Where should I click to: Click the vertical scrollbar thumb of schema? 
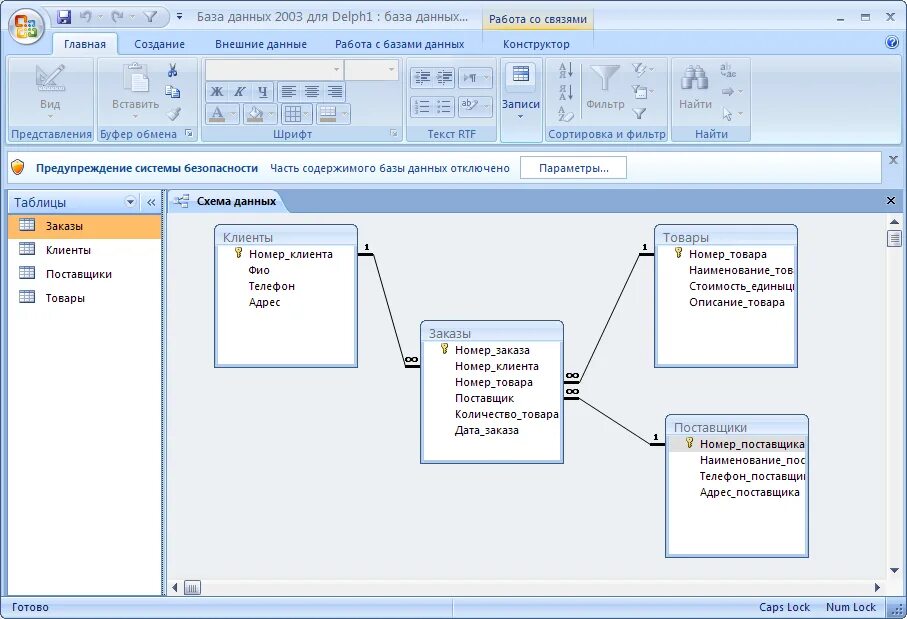coord(894,238)
